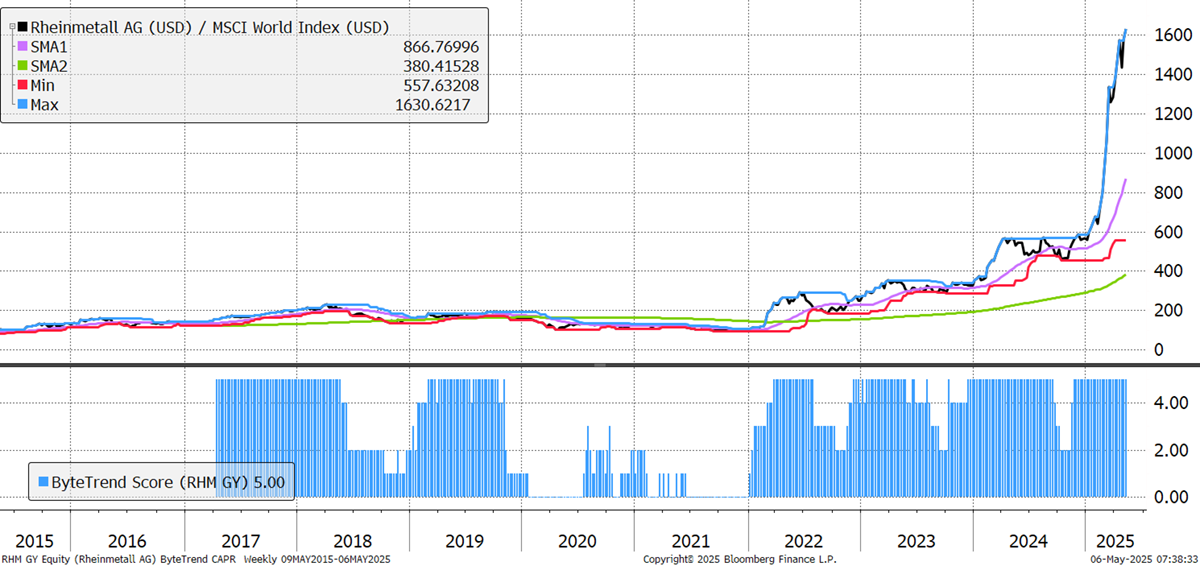Click the 2017 year label on time axis

point(241,541)
